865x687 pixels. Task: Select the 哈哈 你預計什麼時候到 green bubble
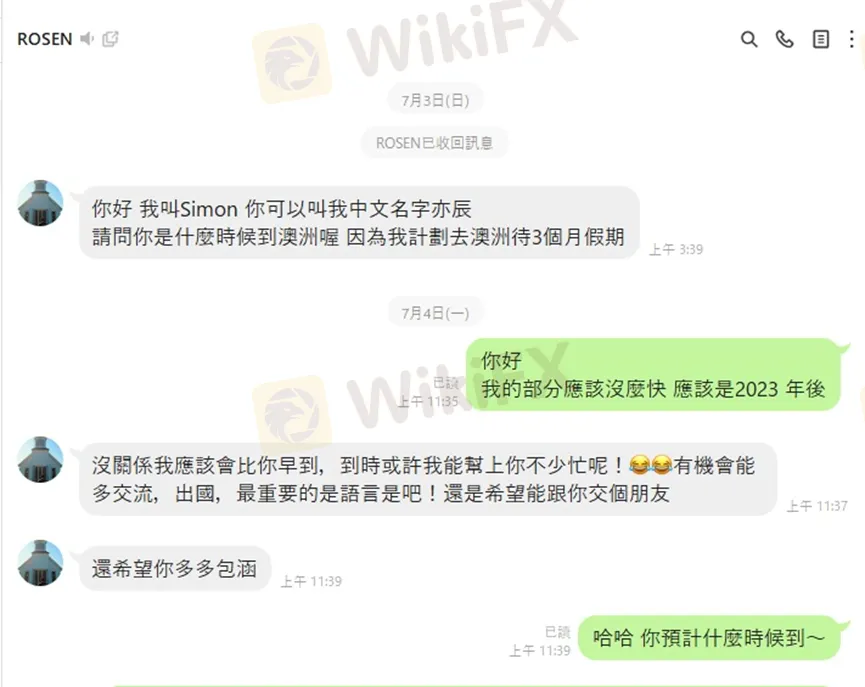[x=709, y=638]
